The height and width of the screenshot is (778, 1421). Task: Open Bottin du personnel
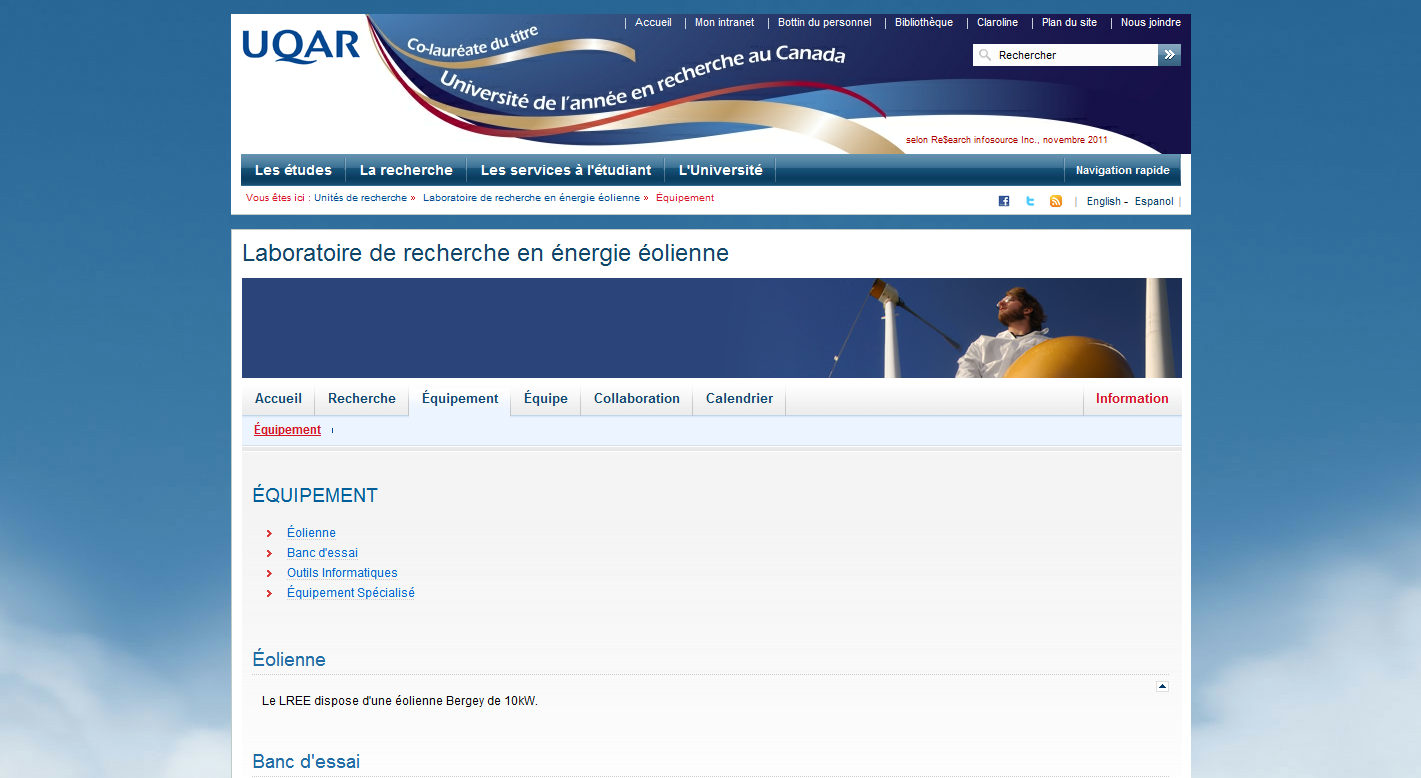(x=825, y=22)
